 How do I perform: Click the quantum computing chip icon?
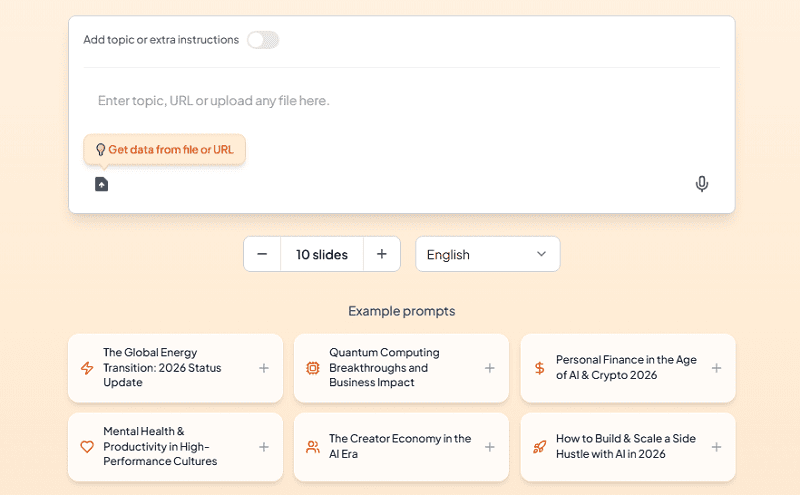point(313,368)
